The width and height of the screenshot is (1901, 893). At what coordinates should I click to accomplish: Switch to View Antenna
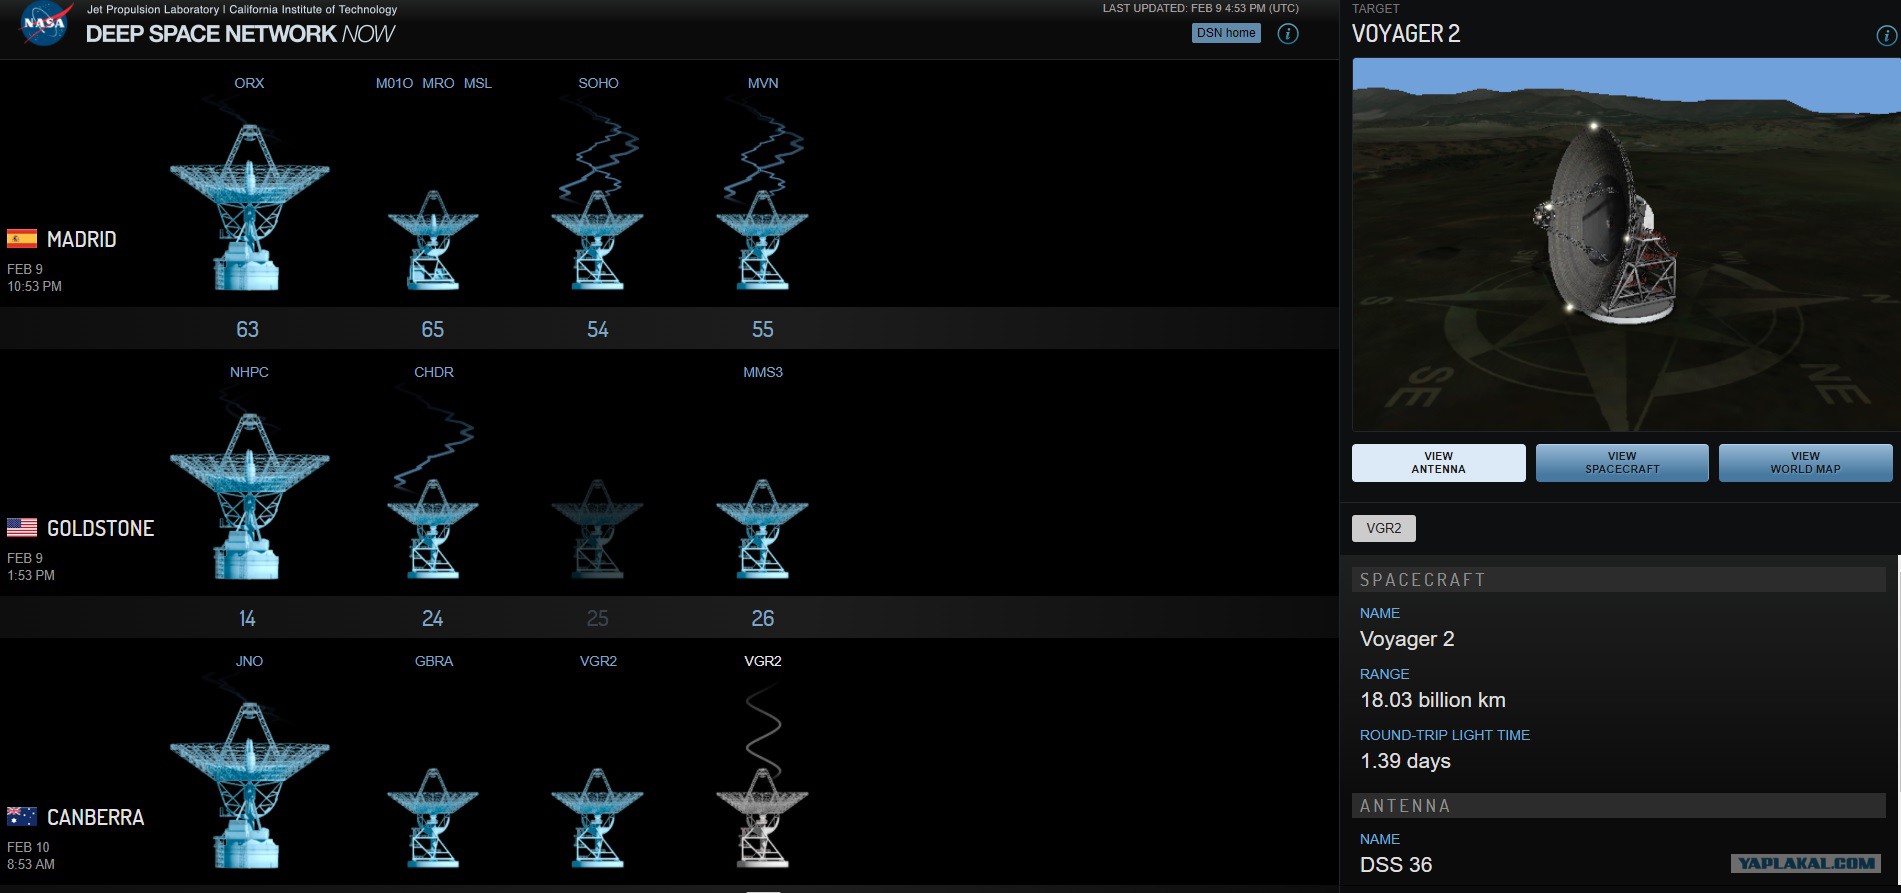(1438, 463)
